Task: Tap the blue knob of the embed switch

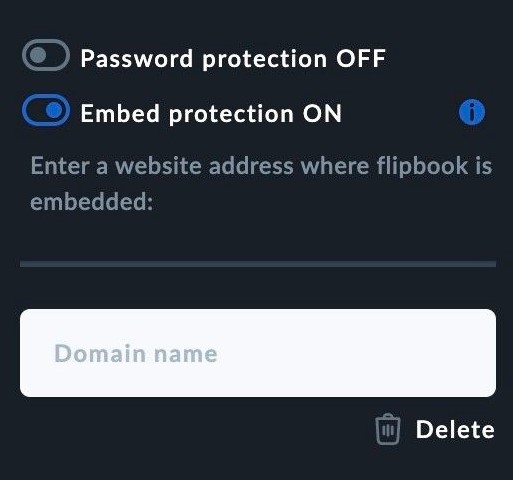Action: coord(54,110)
